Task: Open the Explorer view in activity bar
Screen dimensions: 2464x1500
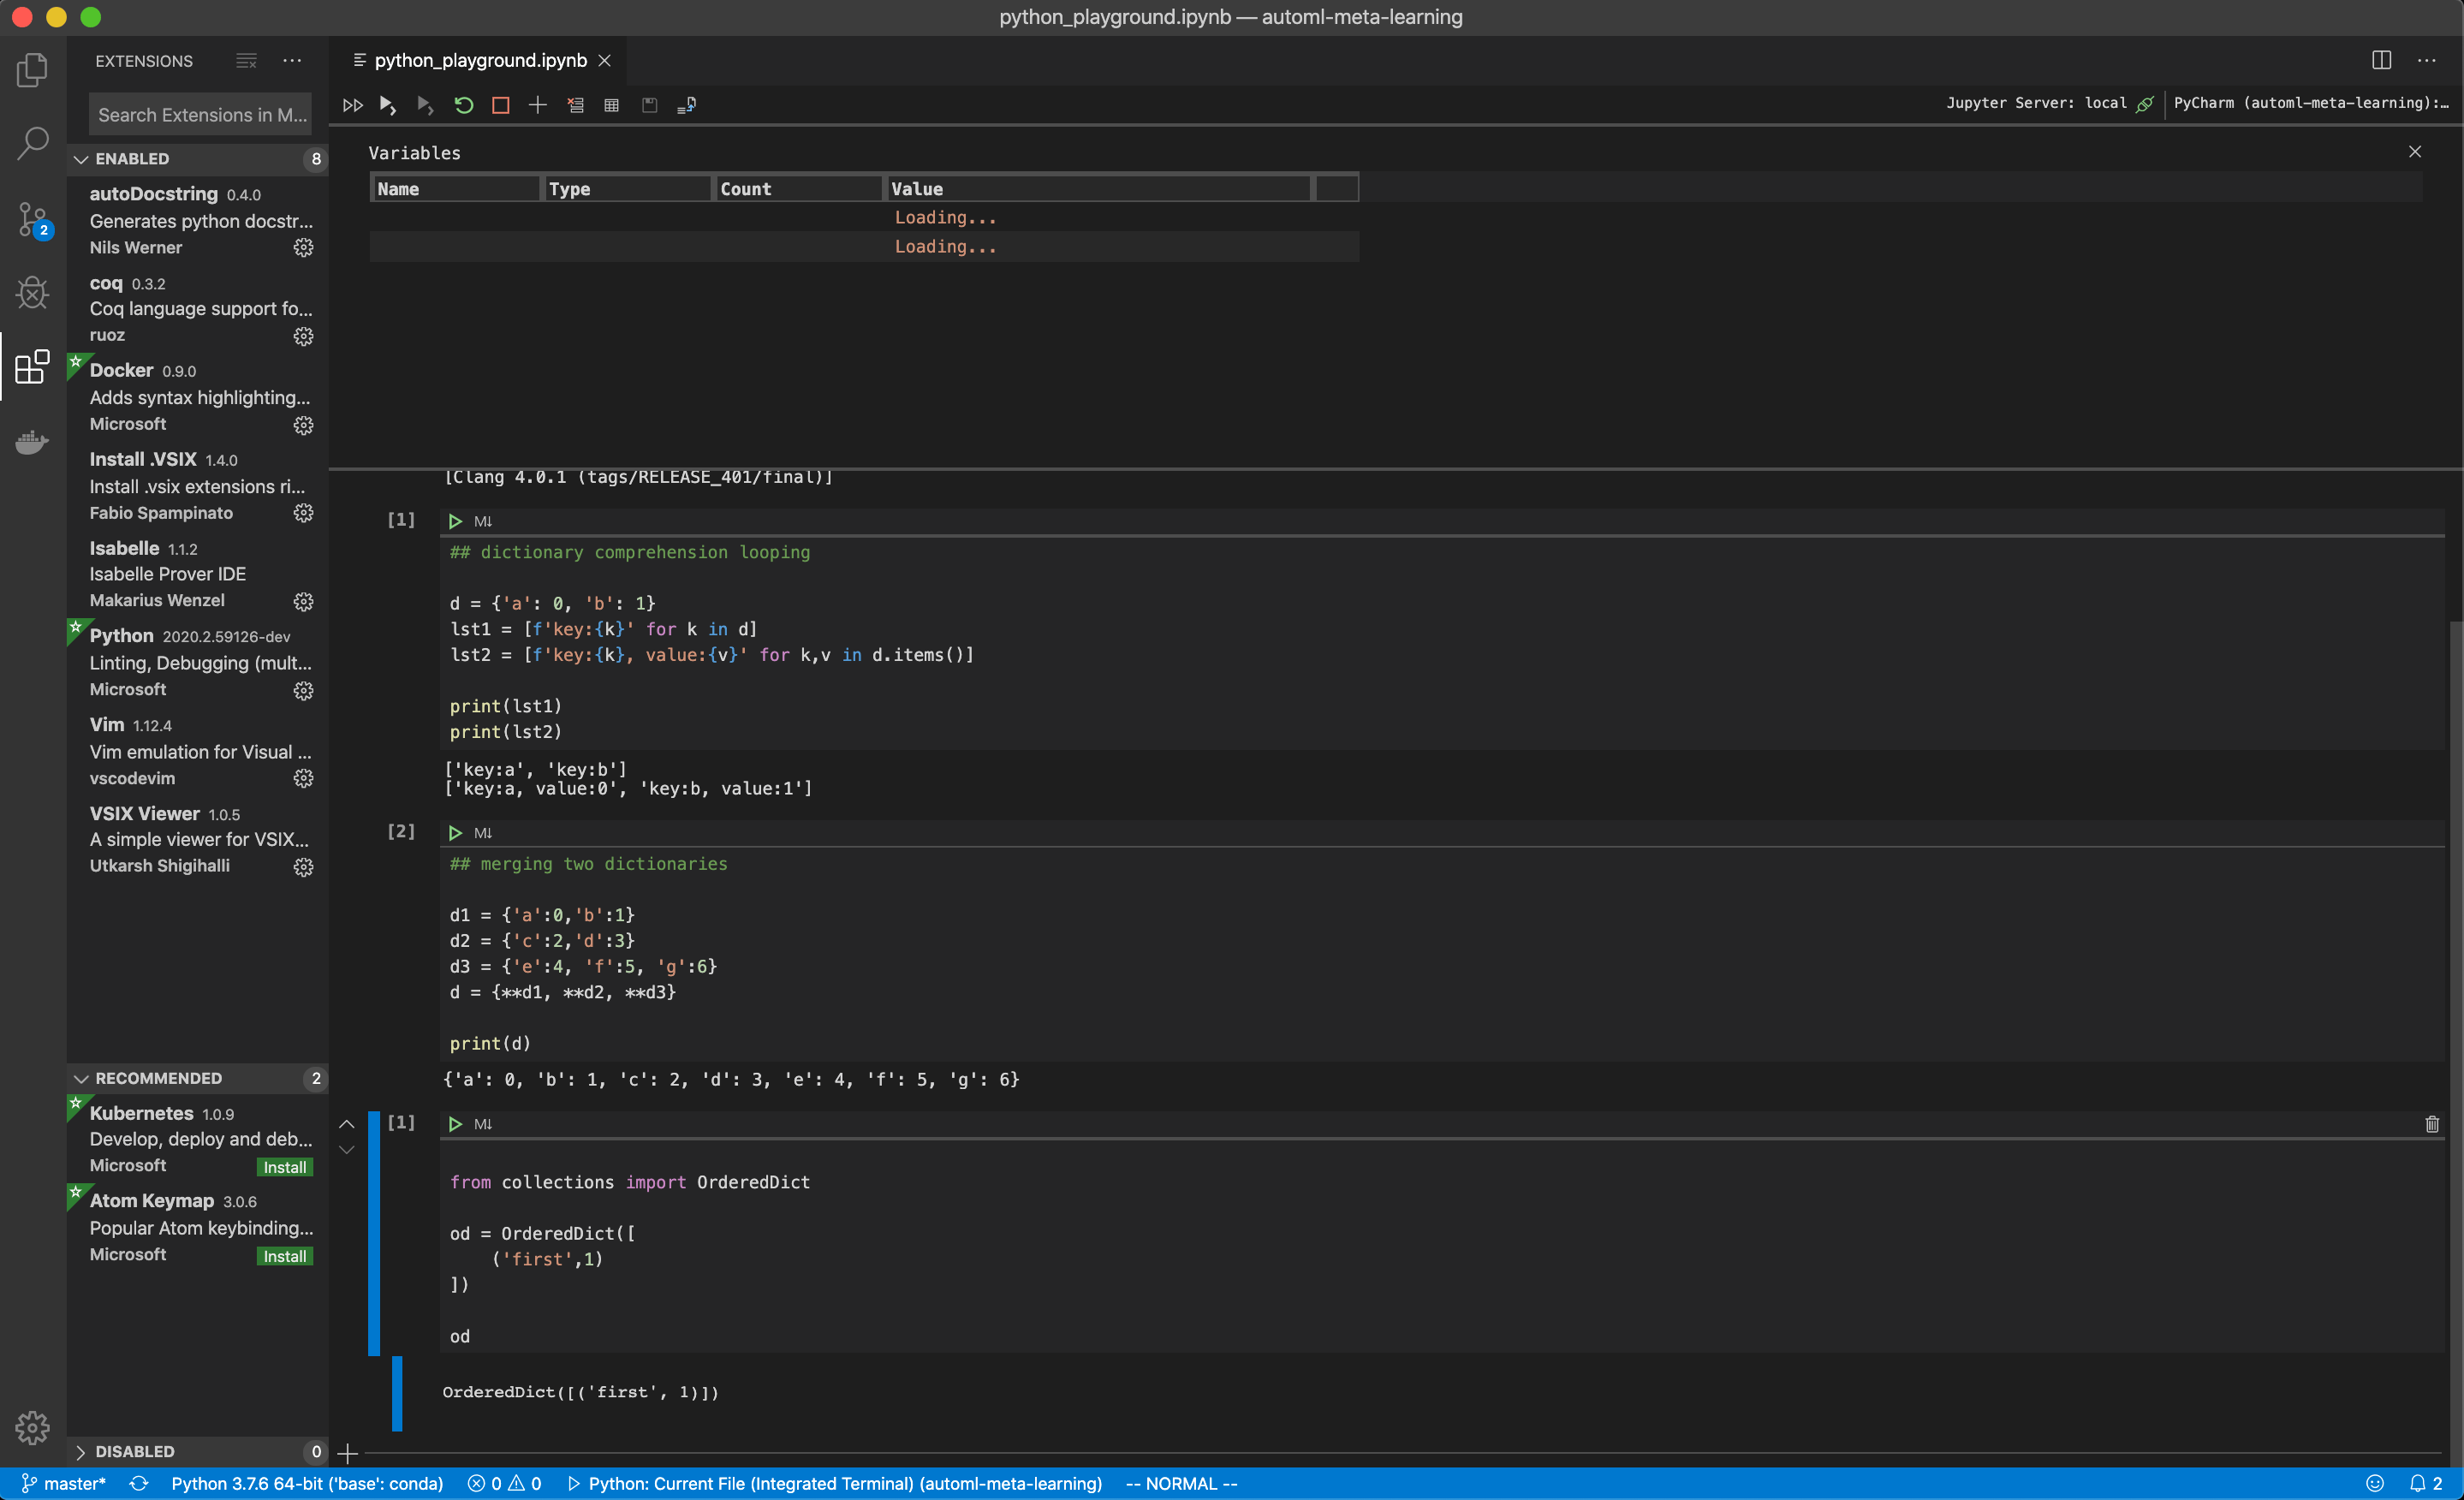Action: [x=32, y=70]
